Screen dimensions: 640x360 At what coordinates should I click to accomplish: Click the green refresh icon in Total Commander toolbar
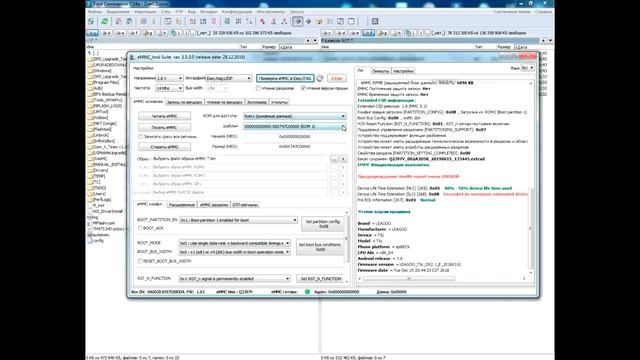[105, 21]
